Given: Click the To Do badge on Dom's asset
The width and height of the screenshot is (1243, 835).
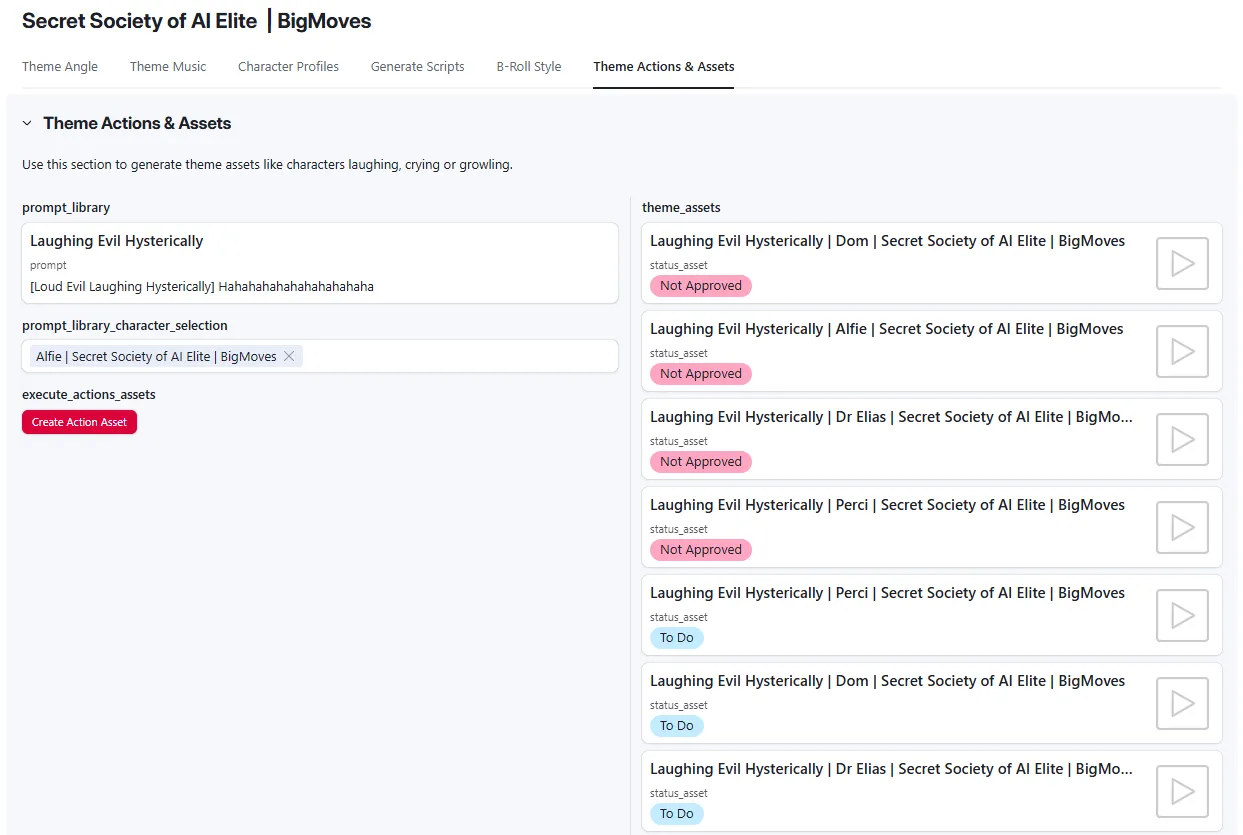Looking at the screenshot, I should 676,726.
